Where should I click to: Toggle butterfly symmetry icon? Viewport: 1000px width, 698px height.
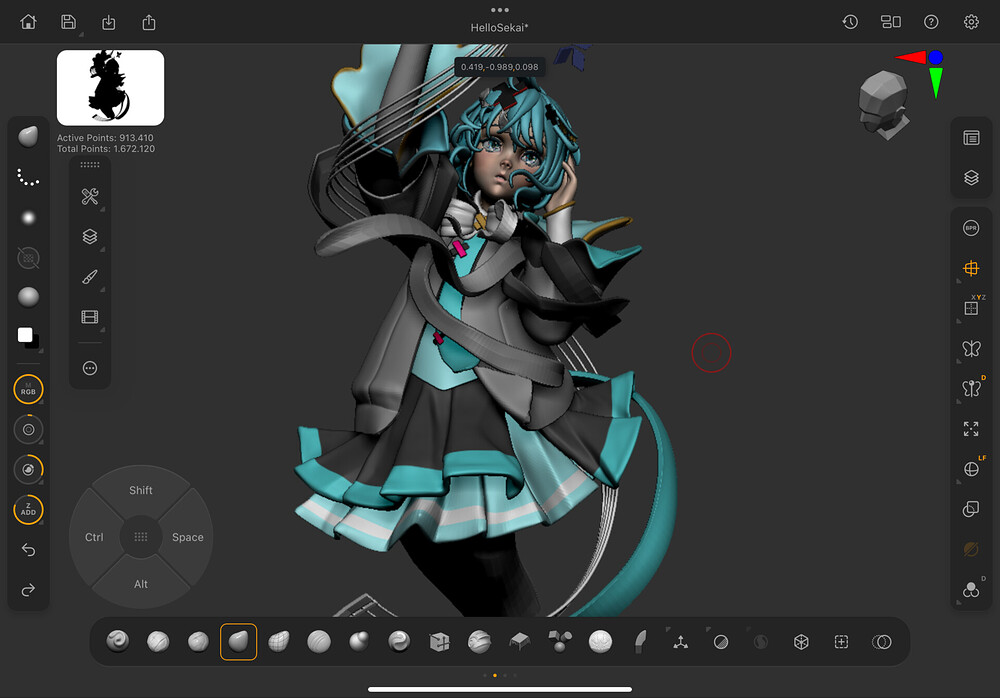click(971, 348)
